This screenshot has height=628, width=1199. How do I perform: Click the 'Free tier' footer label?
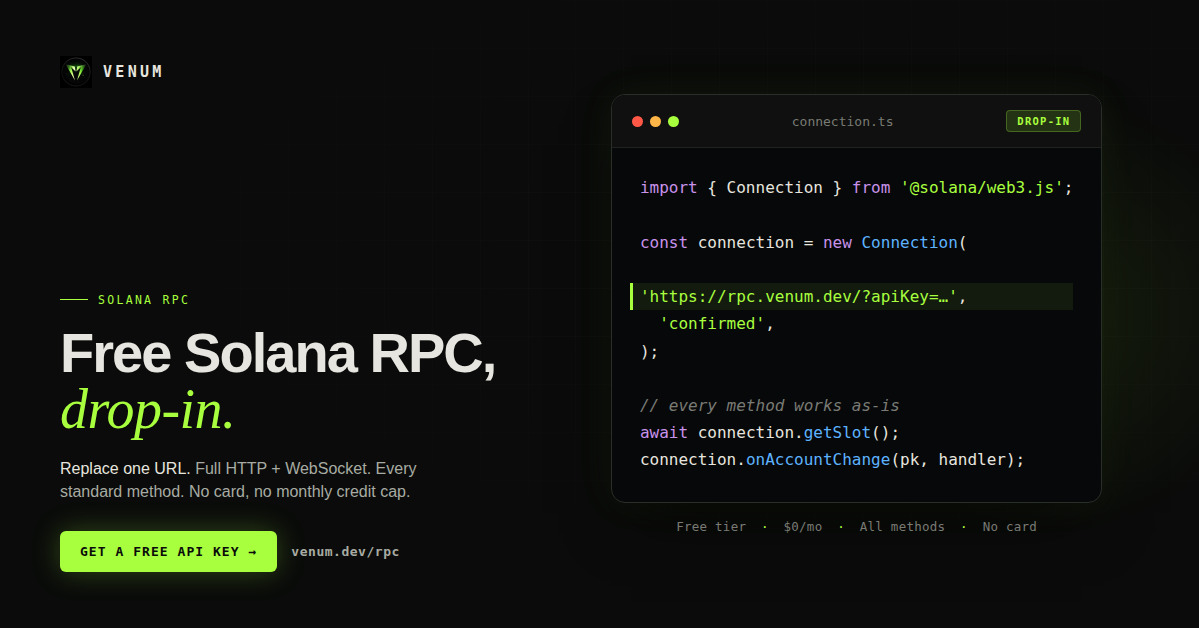pos(711,526)
